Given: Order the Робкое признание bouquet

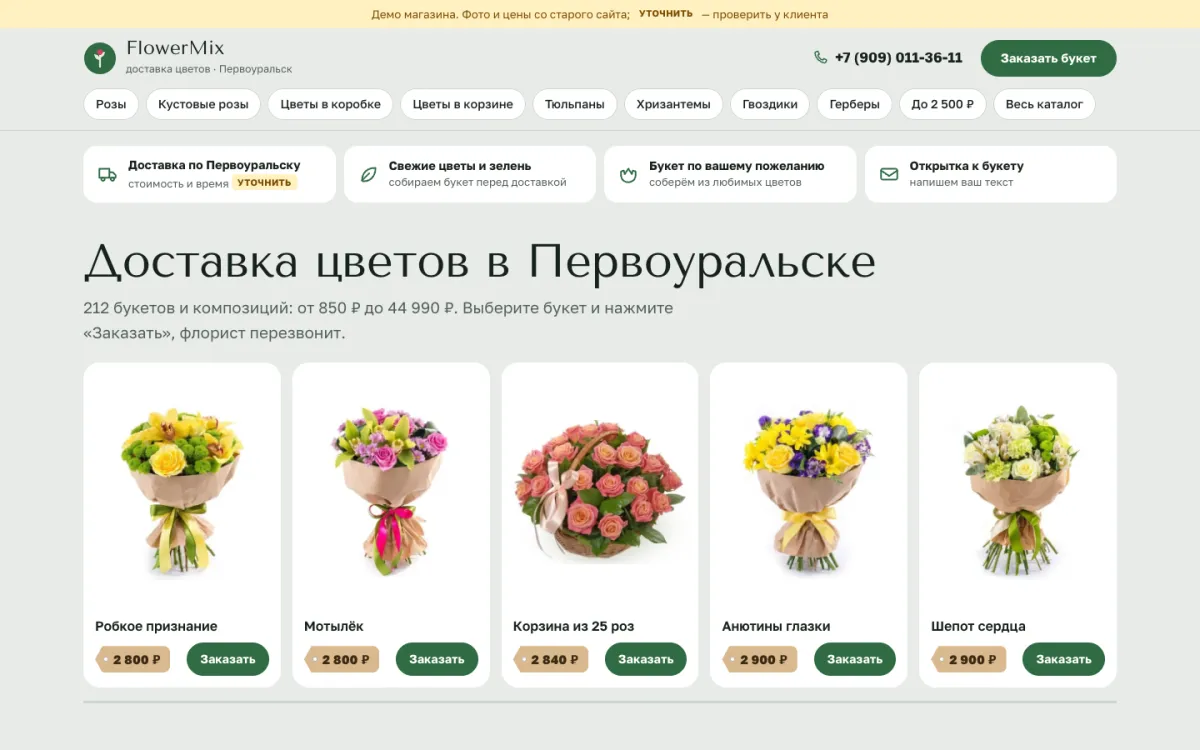Looking at the screenshot, I should pos(228,659).
